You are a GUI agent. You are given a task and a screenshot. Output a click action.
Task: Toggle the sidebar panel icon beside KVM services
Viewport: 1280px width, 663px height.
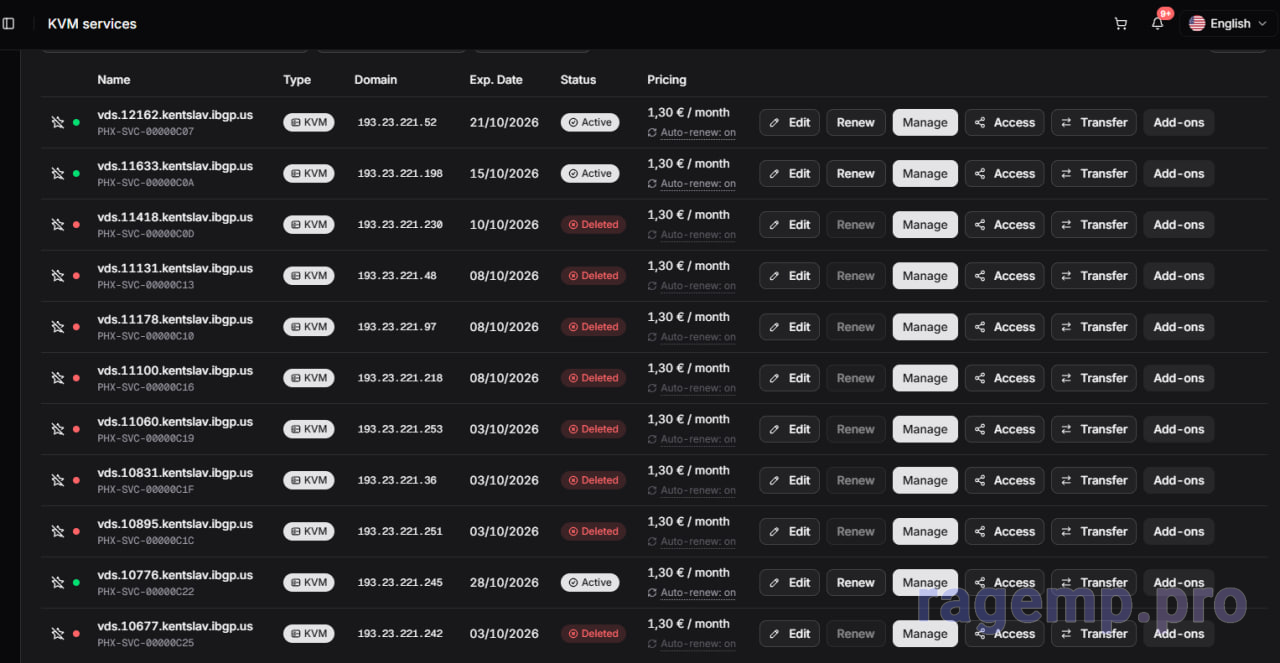(9, 23)
